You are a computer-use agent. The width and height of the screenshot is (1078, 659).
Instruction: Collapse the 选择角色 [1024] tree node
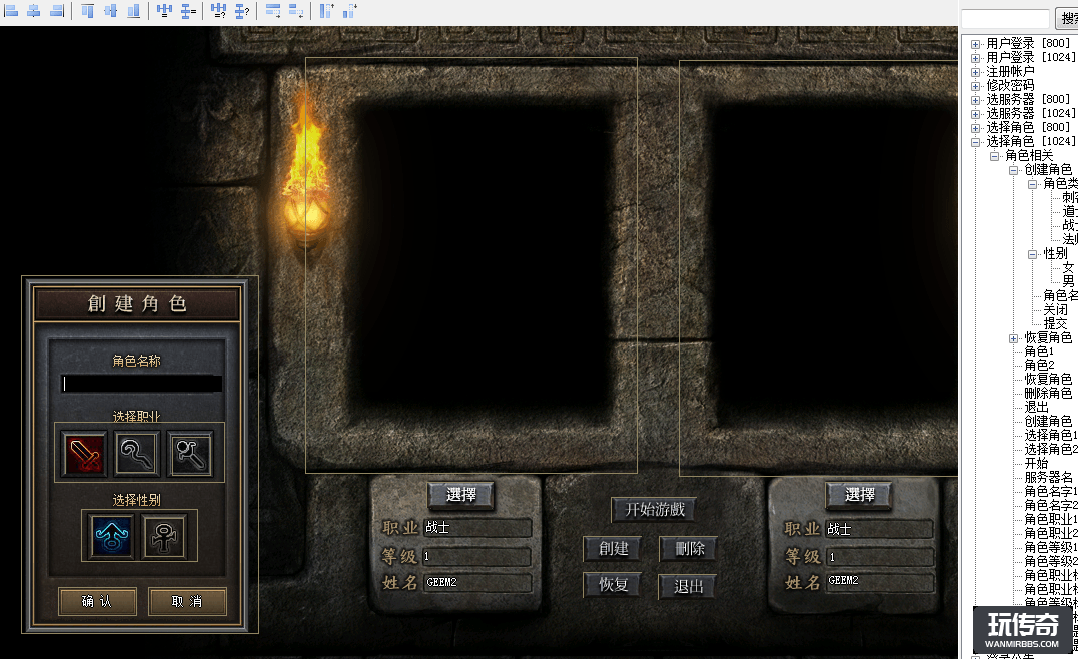(x=975, y=142)
